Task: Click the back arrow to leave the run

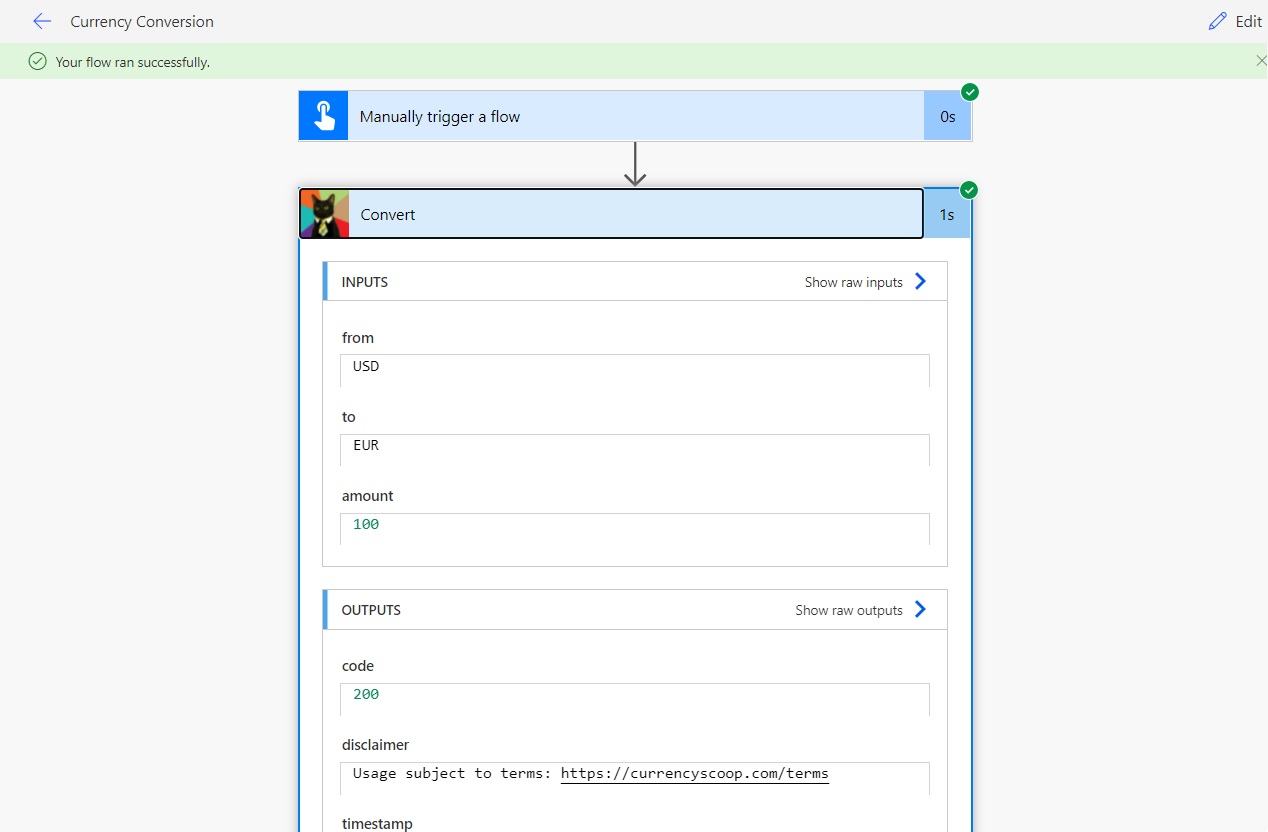Action: point(41,21)
